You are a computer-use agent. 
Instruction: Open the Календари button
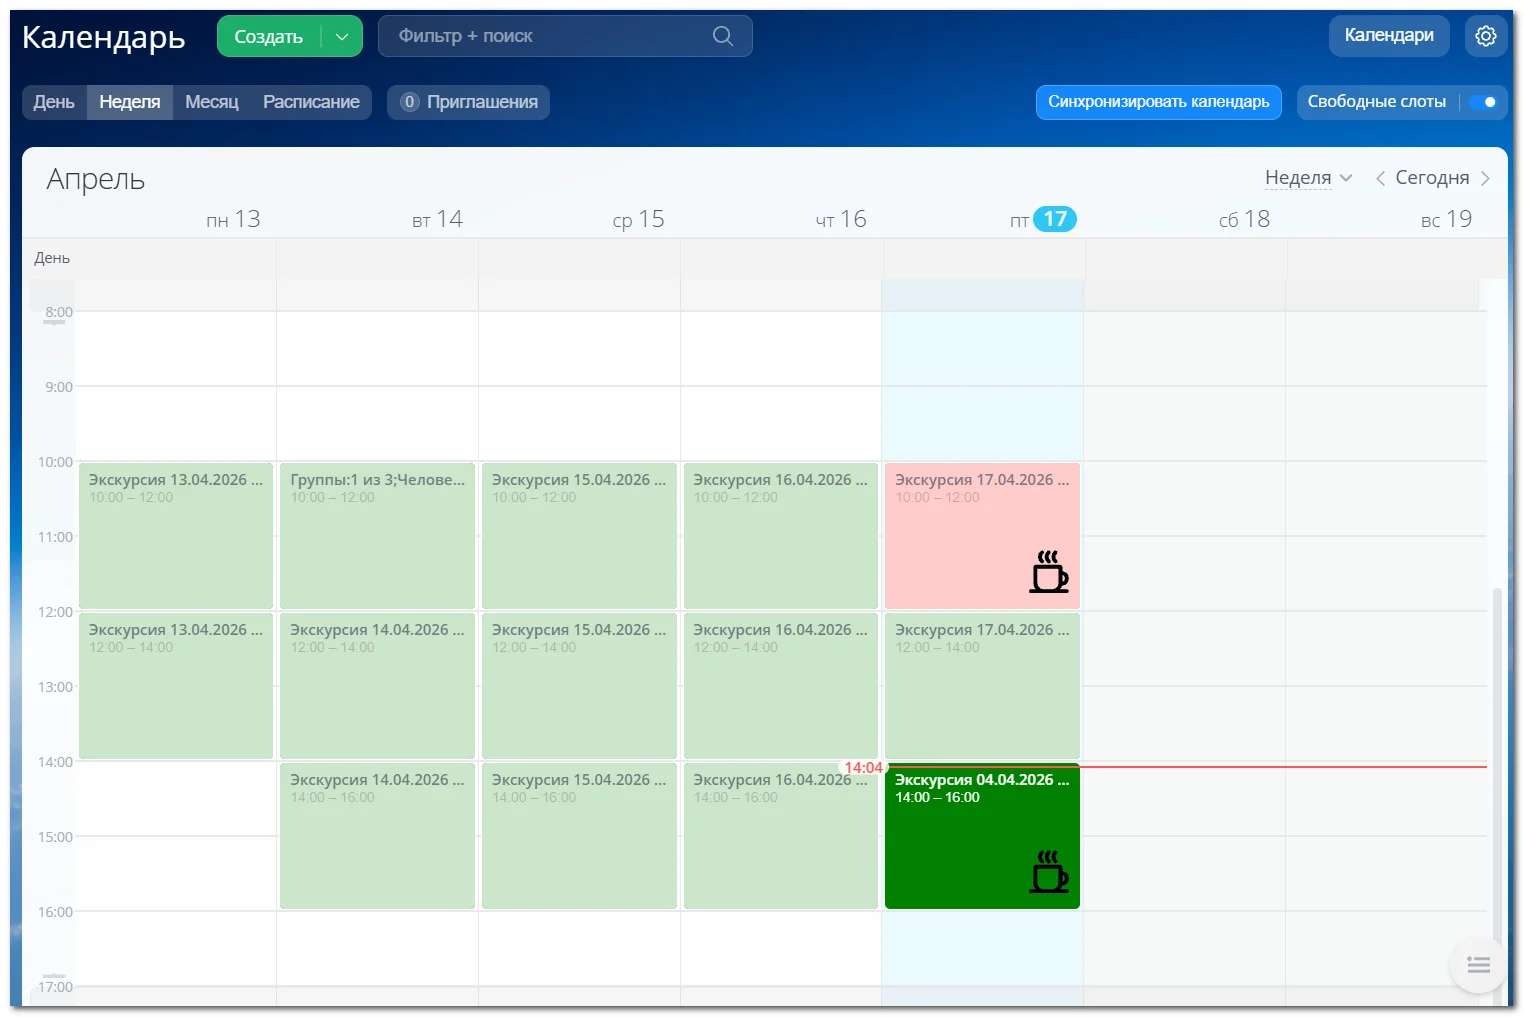pos(1388,36)
